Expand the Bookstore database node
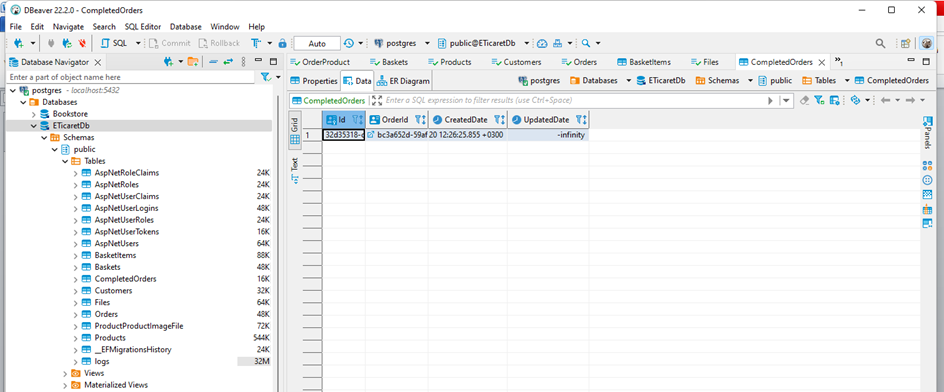 (34, 114)
